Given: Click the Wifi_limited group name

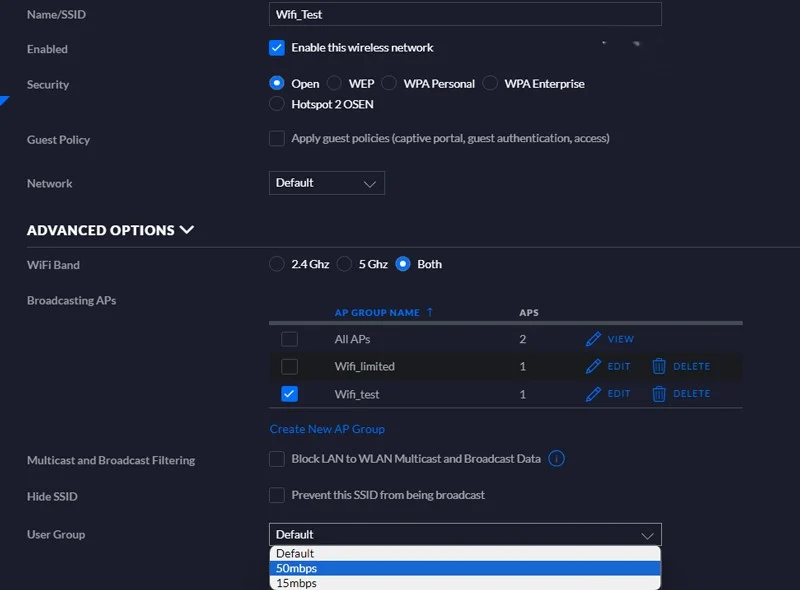Looking at the screenshot, I should tap(364, 366).
